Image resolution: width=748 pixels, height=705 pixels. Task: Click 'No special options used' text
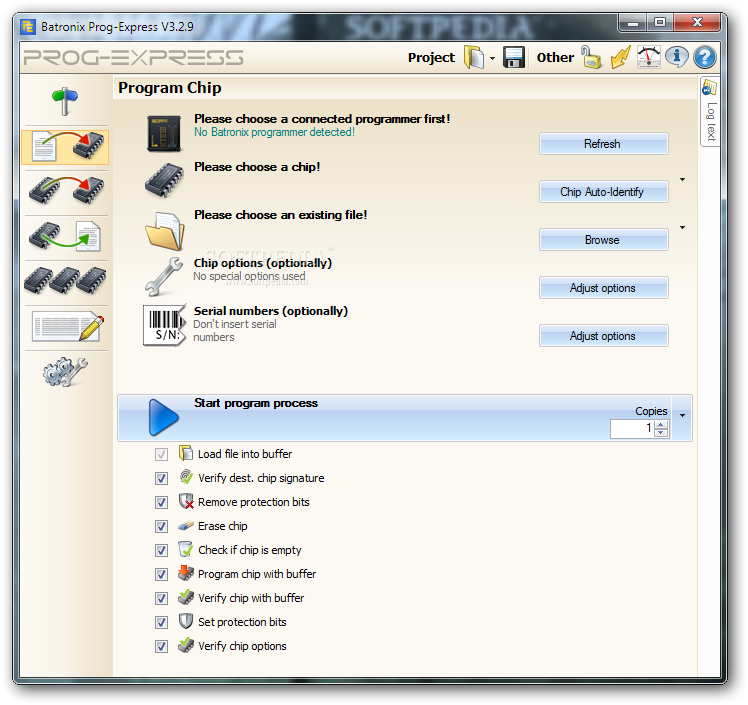[x=249, y=276]
